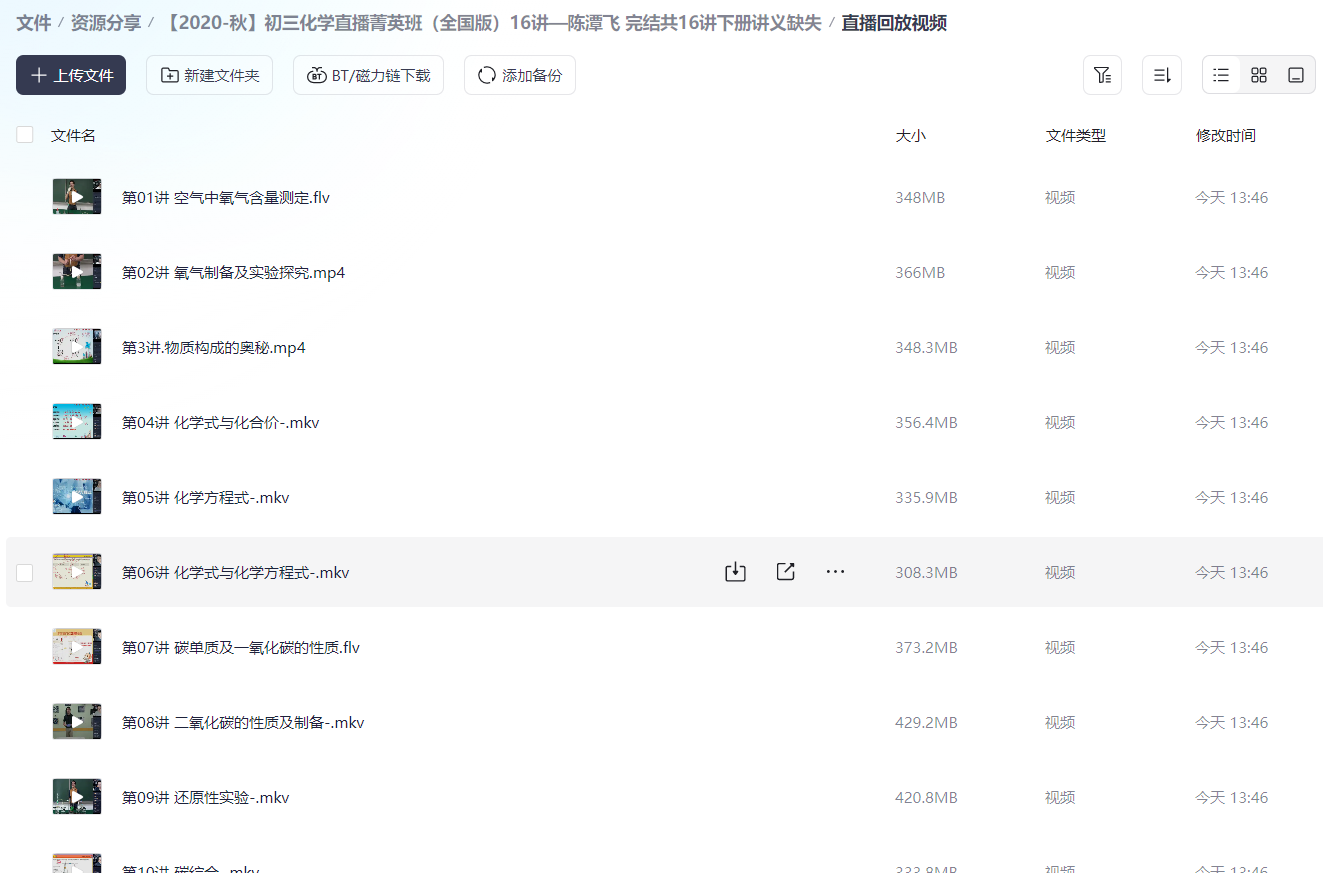Switch to list view mode
This screenshot has width=1323, height=873.
tap(1220, 74)
